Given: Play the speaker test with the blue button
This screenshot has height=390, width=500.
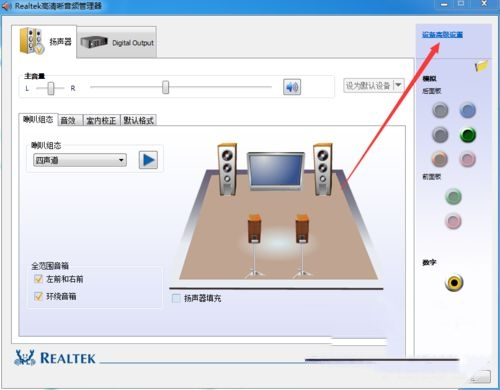Looking at the screenshot, I should 148,160.
